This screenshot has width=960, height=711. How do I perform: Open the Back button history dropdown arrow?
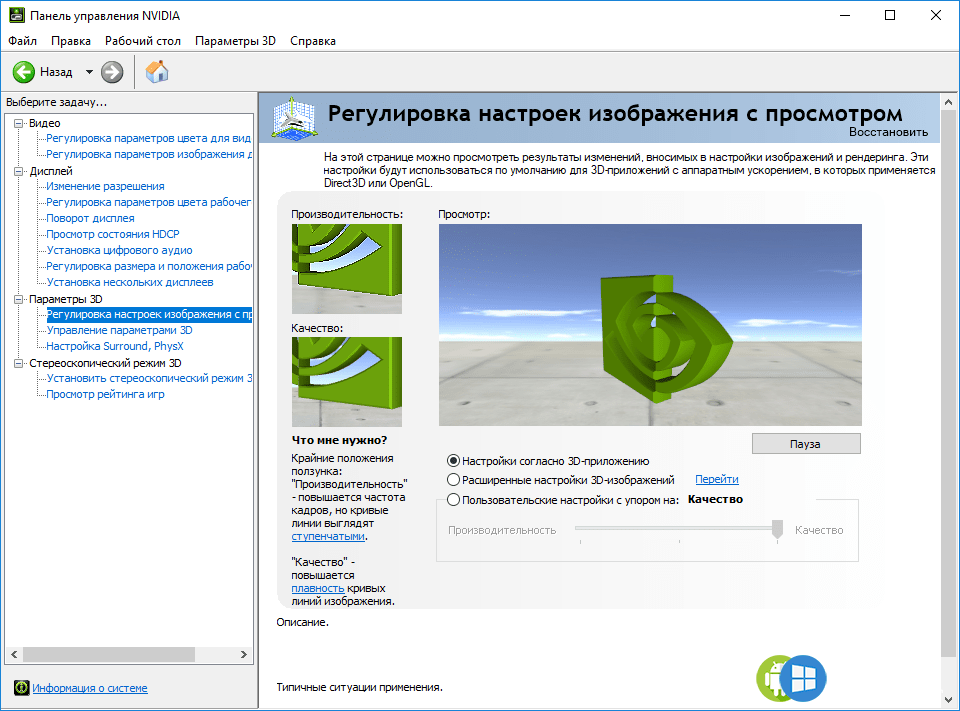pos(89,72)
